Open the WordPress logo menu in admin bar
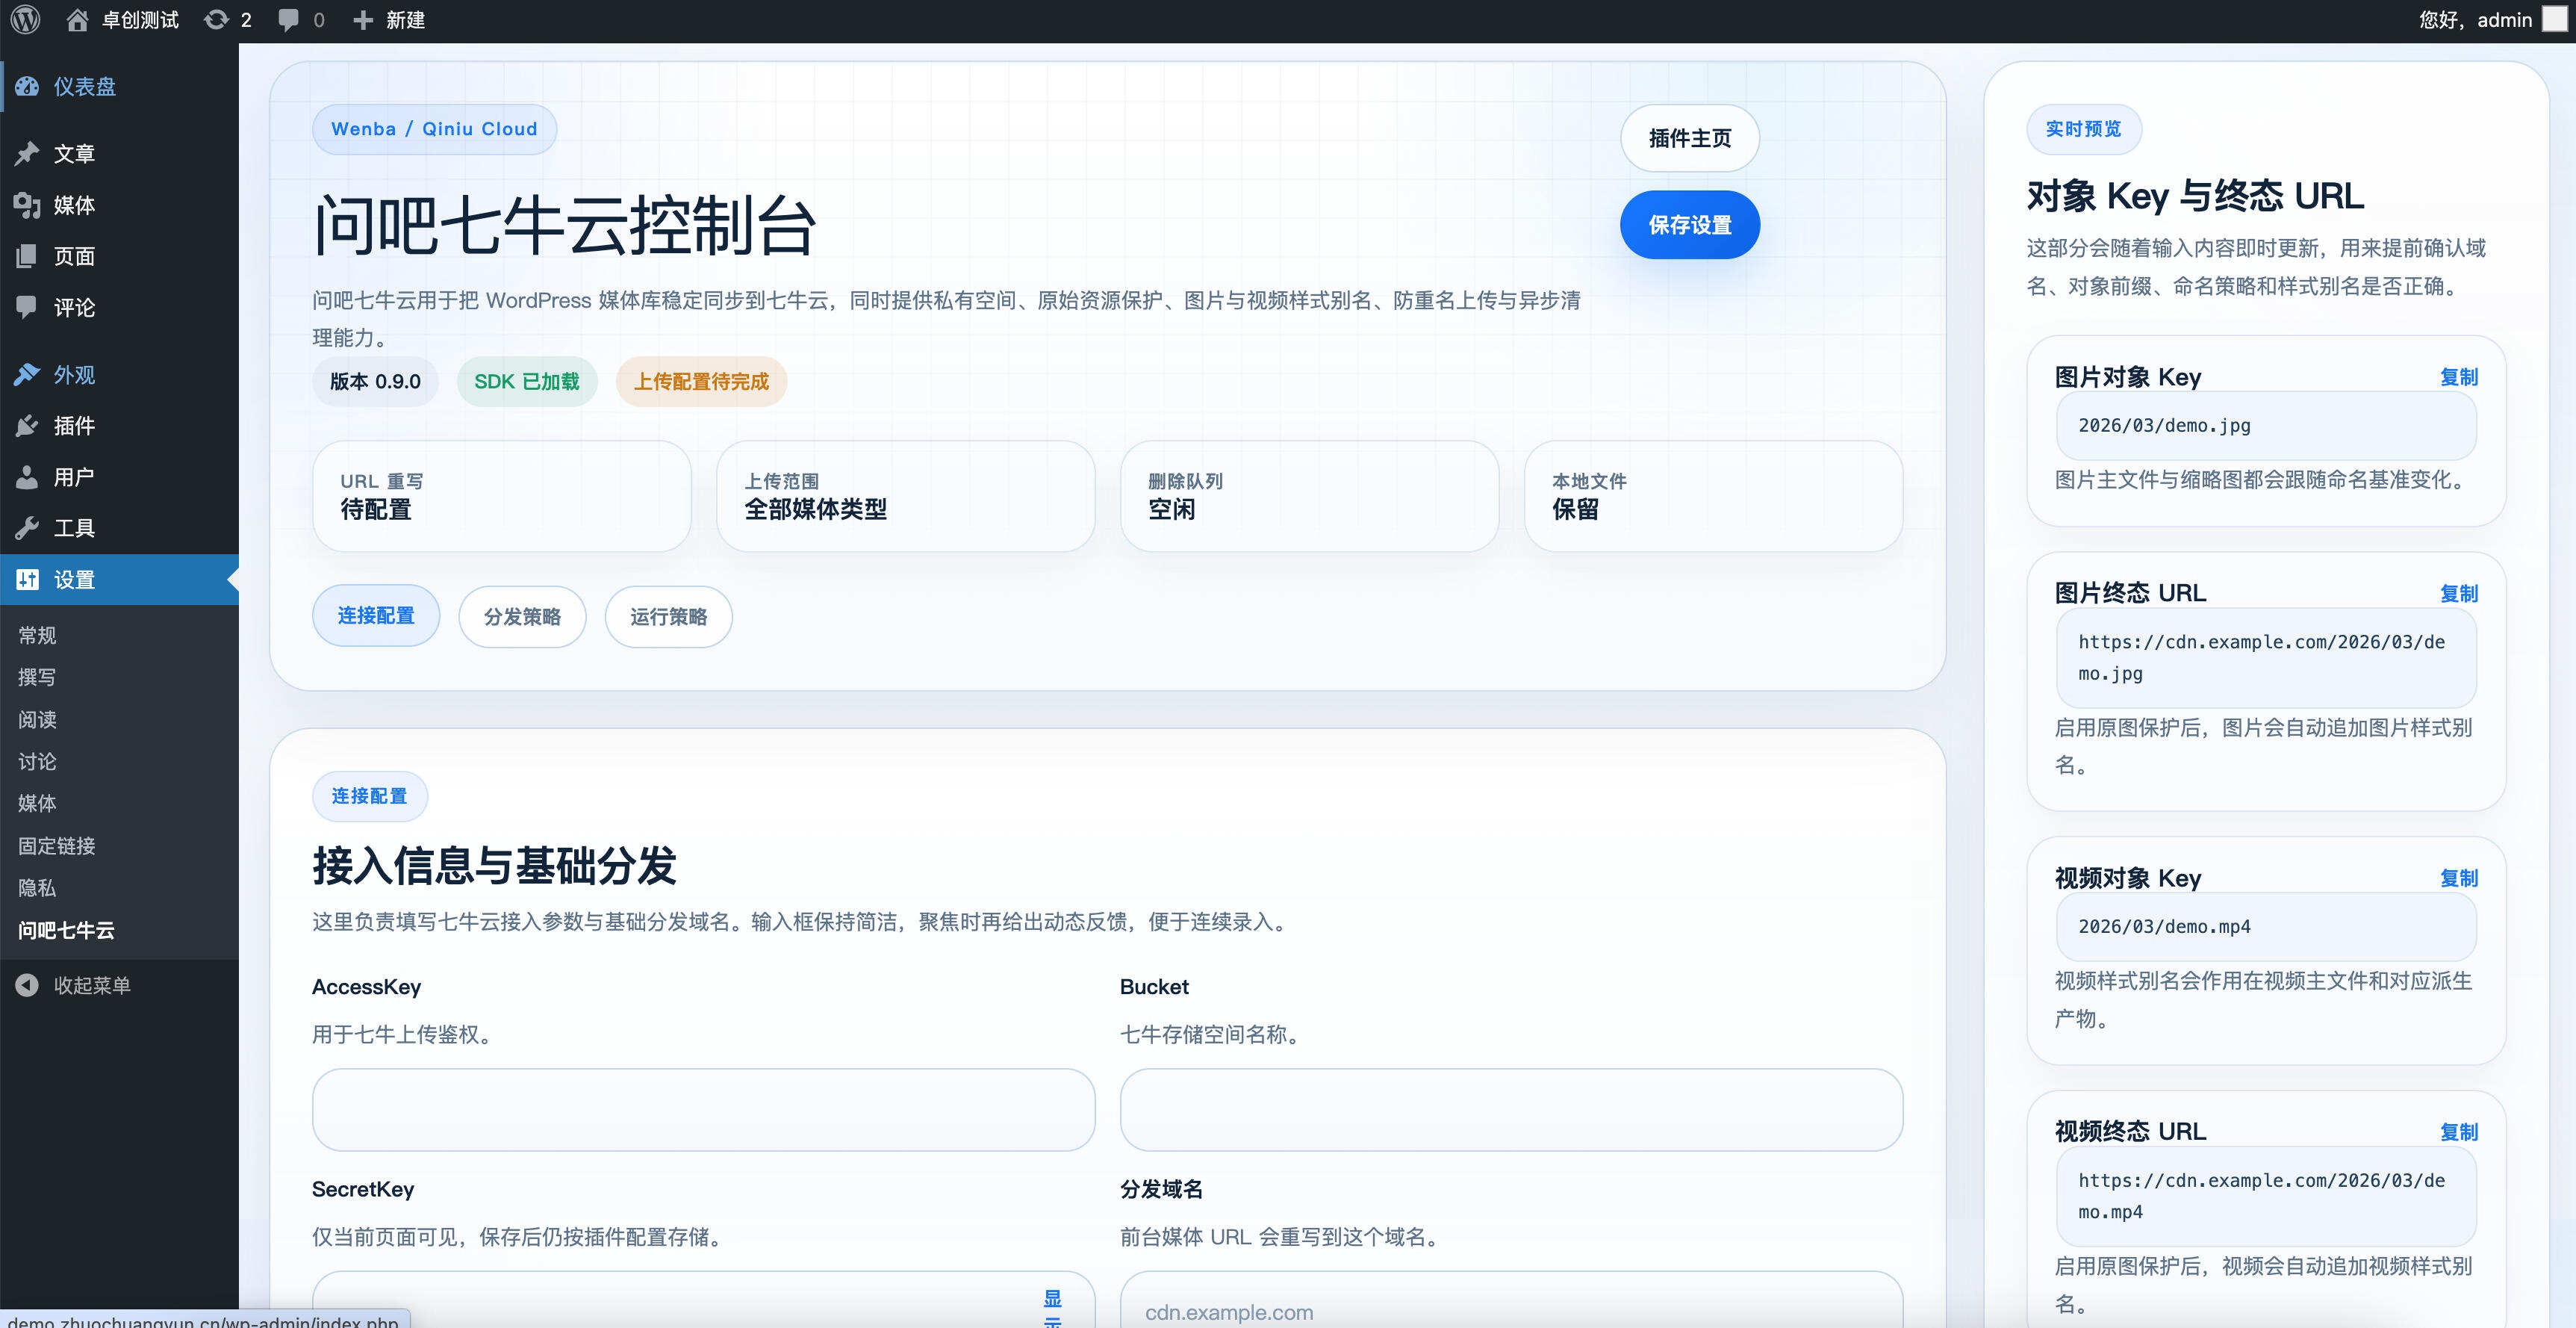Image resolution: width=2576 pixels, height=1328 pixels. pos(24,19)
